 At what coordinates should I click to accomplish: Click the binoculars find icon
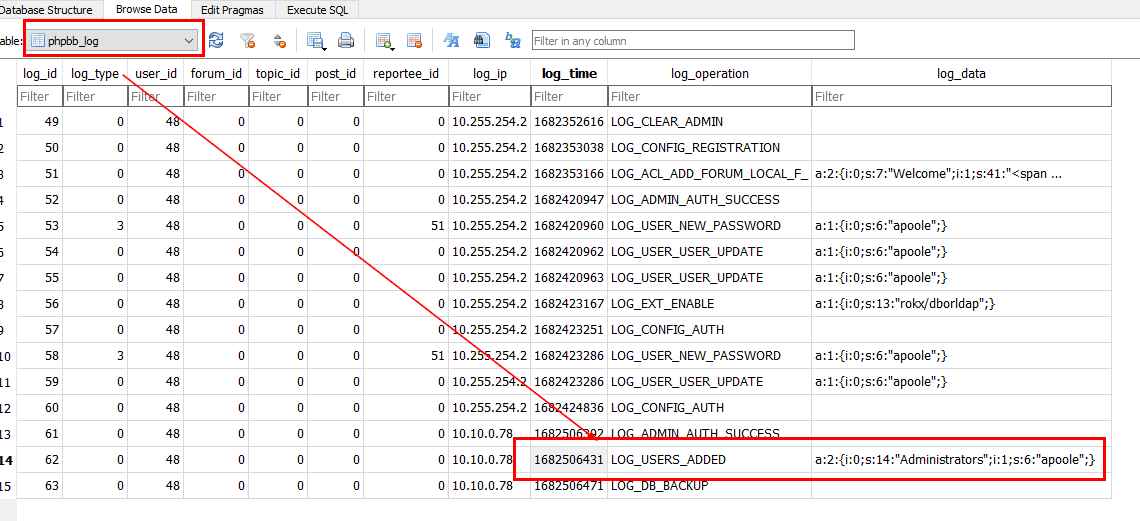[x=482, y=41]
